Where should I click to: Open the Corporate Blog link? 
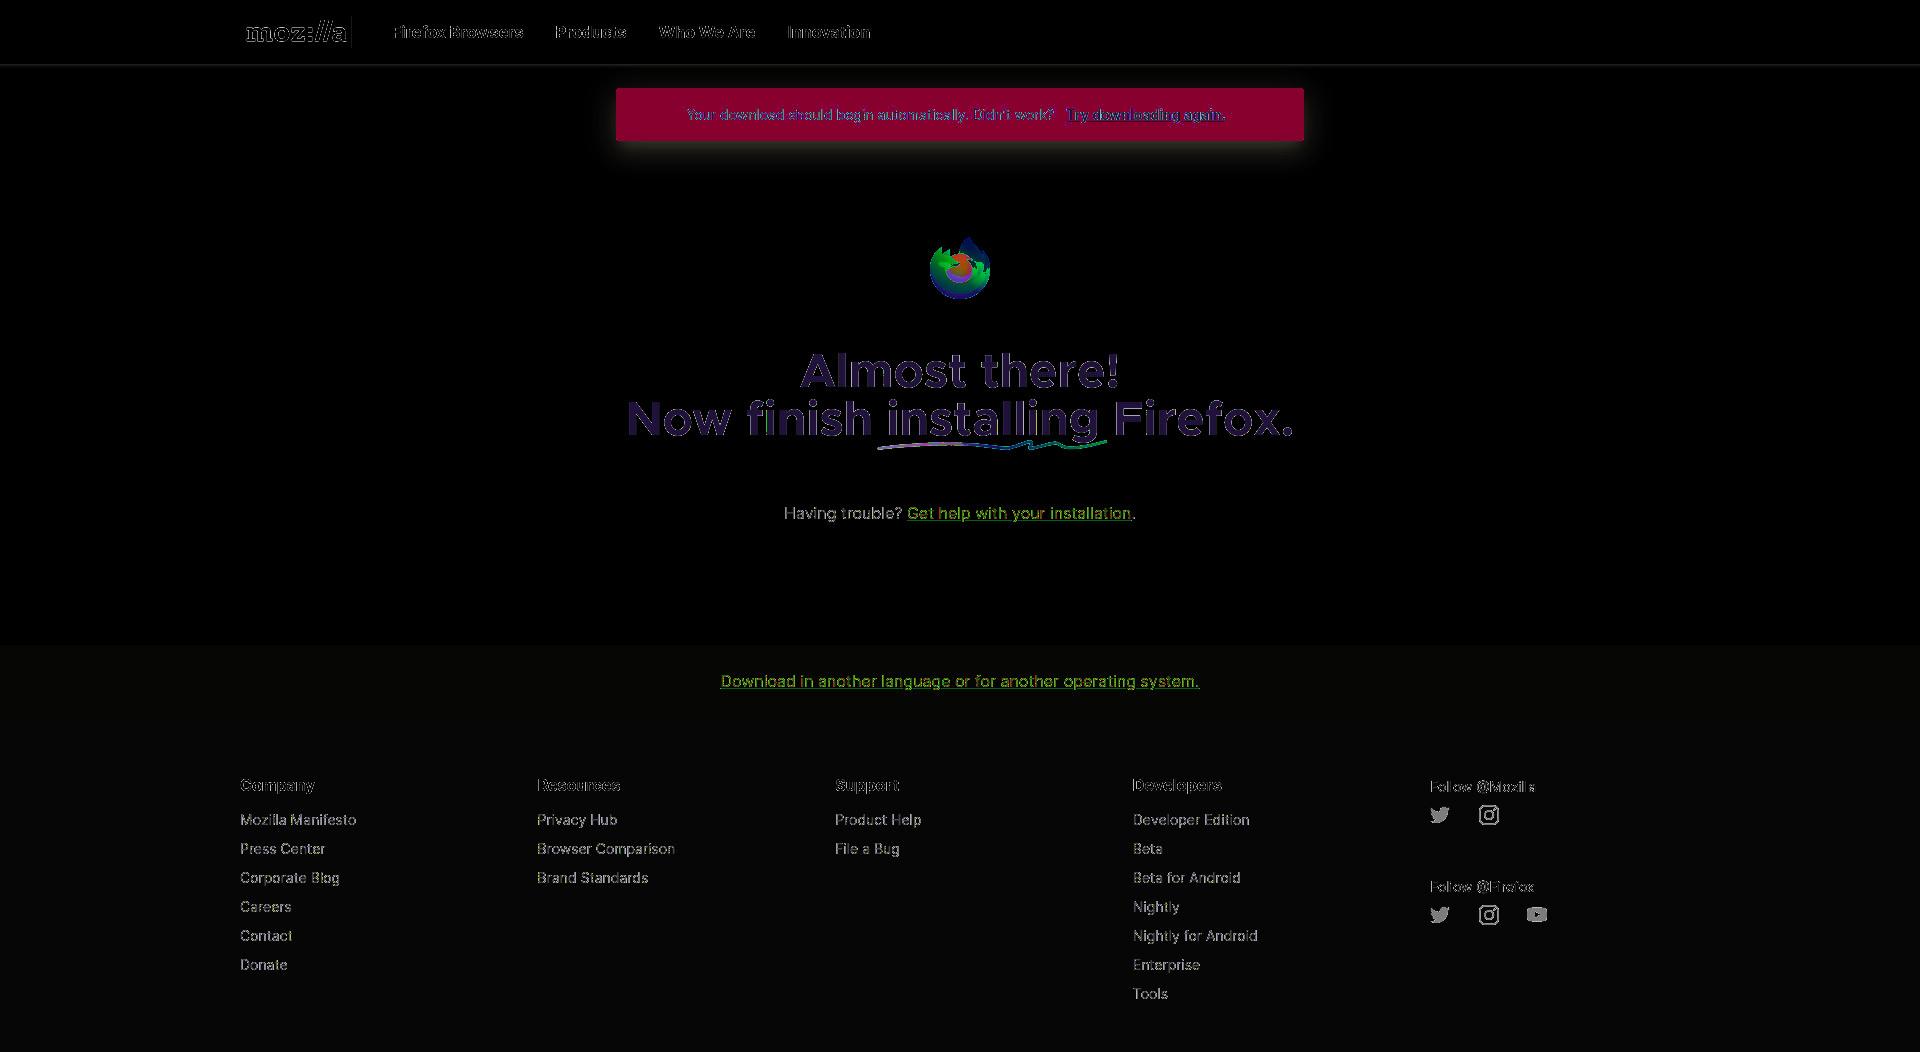tap(290, 878)
